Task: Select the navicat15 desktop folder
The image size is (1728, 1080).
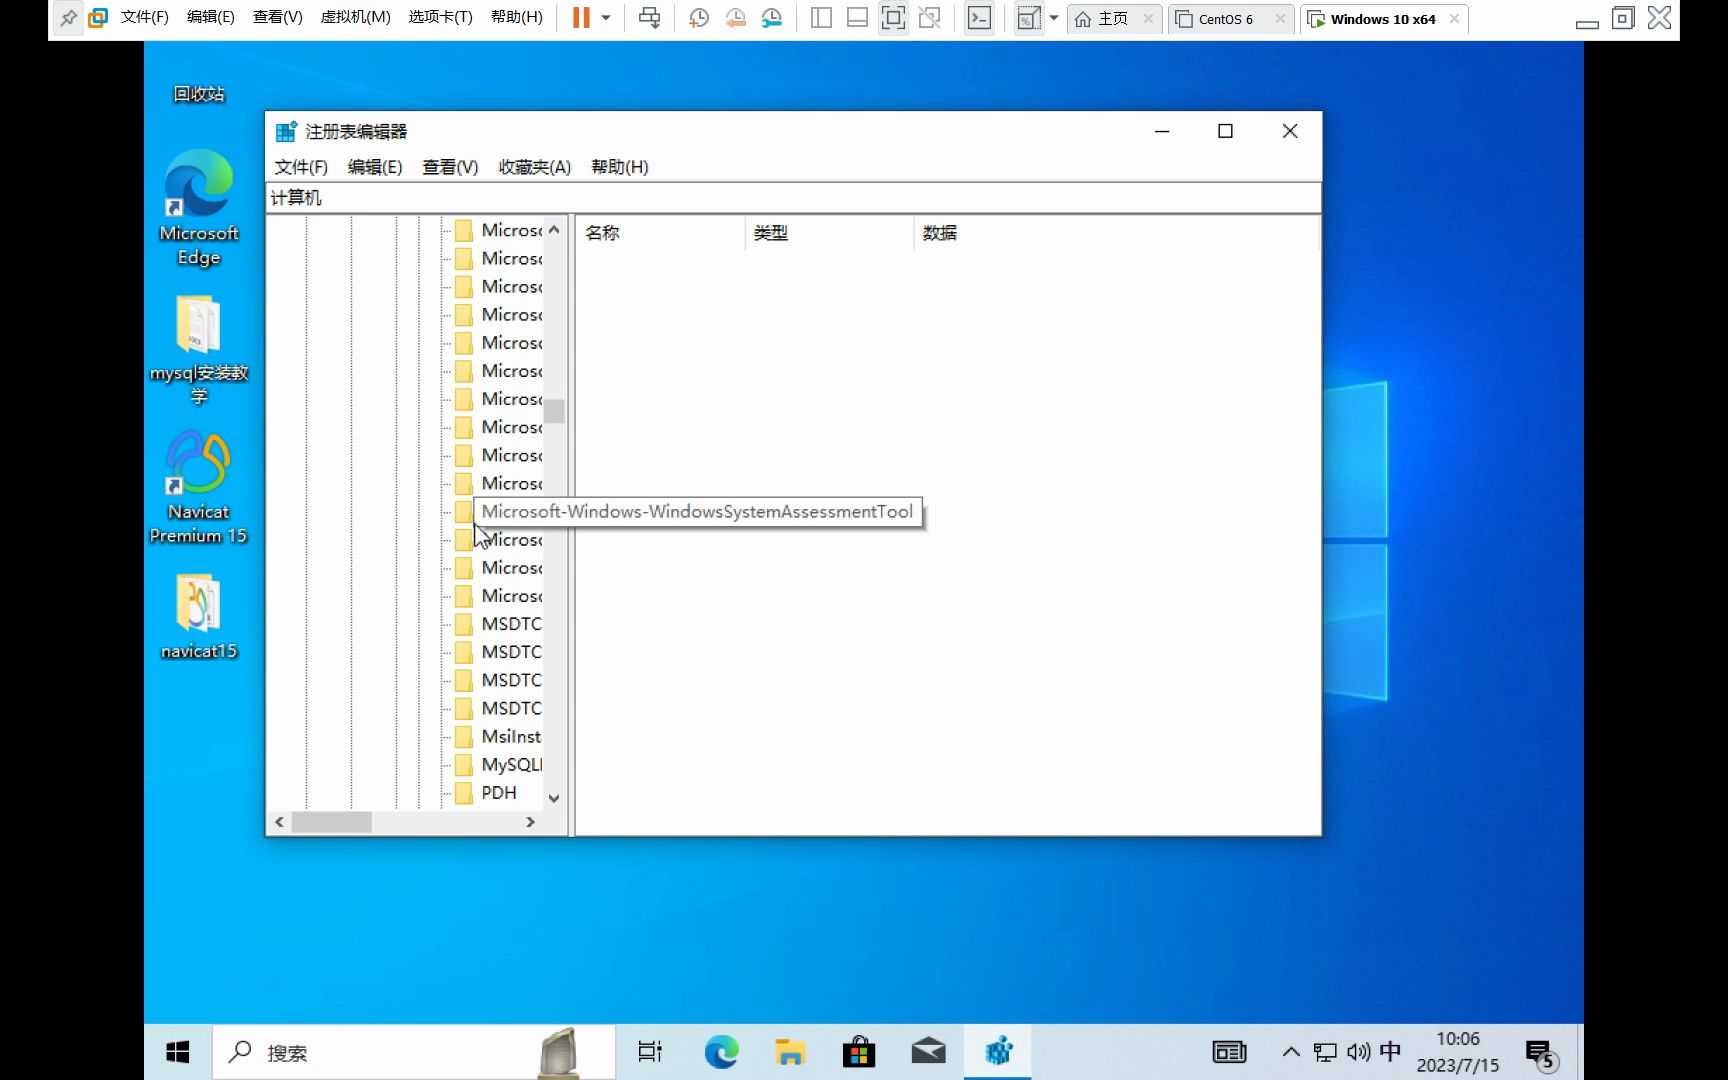Action: coord(199,616)
